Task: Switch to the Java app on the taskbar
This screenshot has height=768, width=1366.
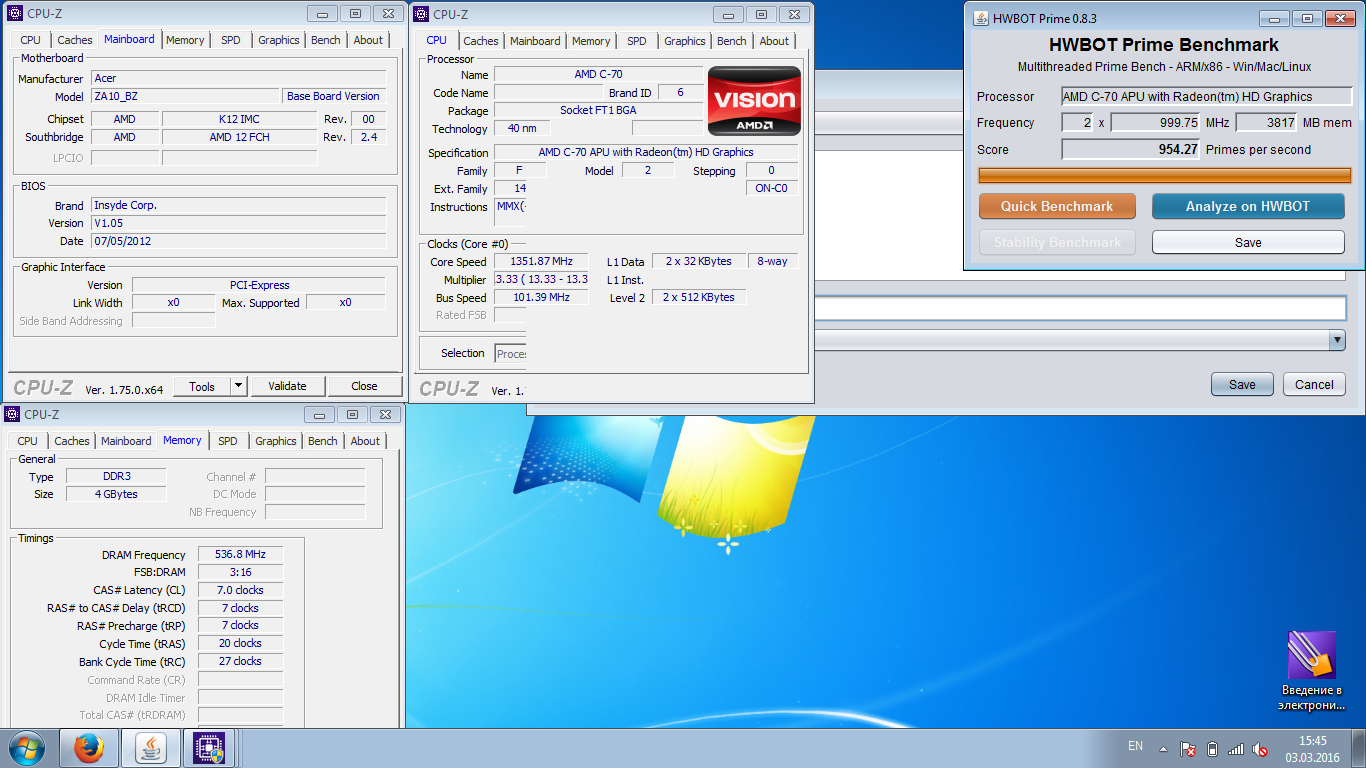Action: point(150,748)
